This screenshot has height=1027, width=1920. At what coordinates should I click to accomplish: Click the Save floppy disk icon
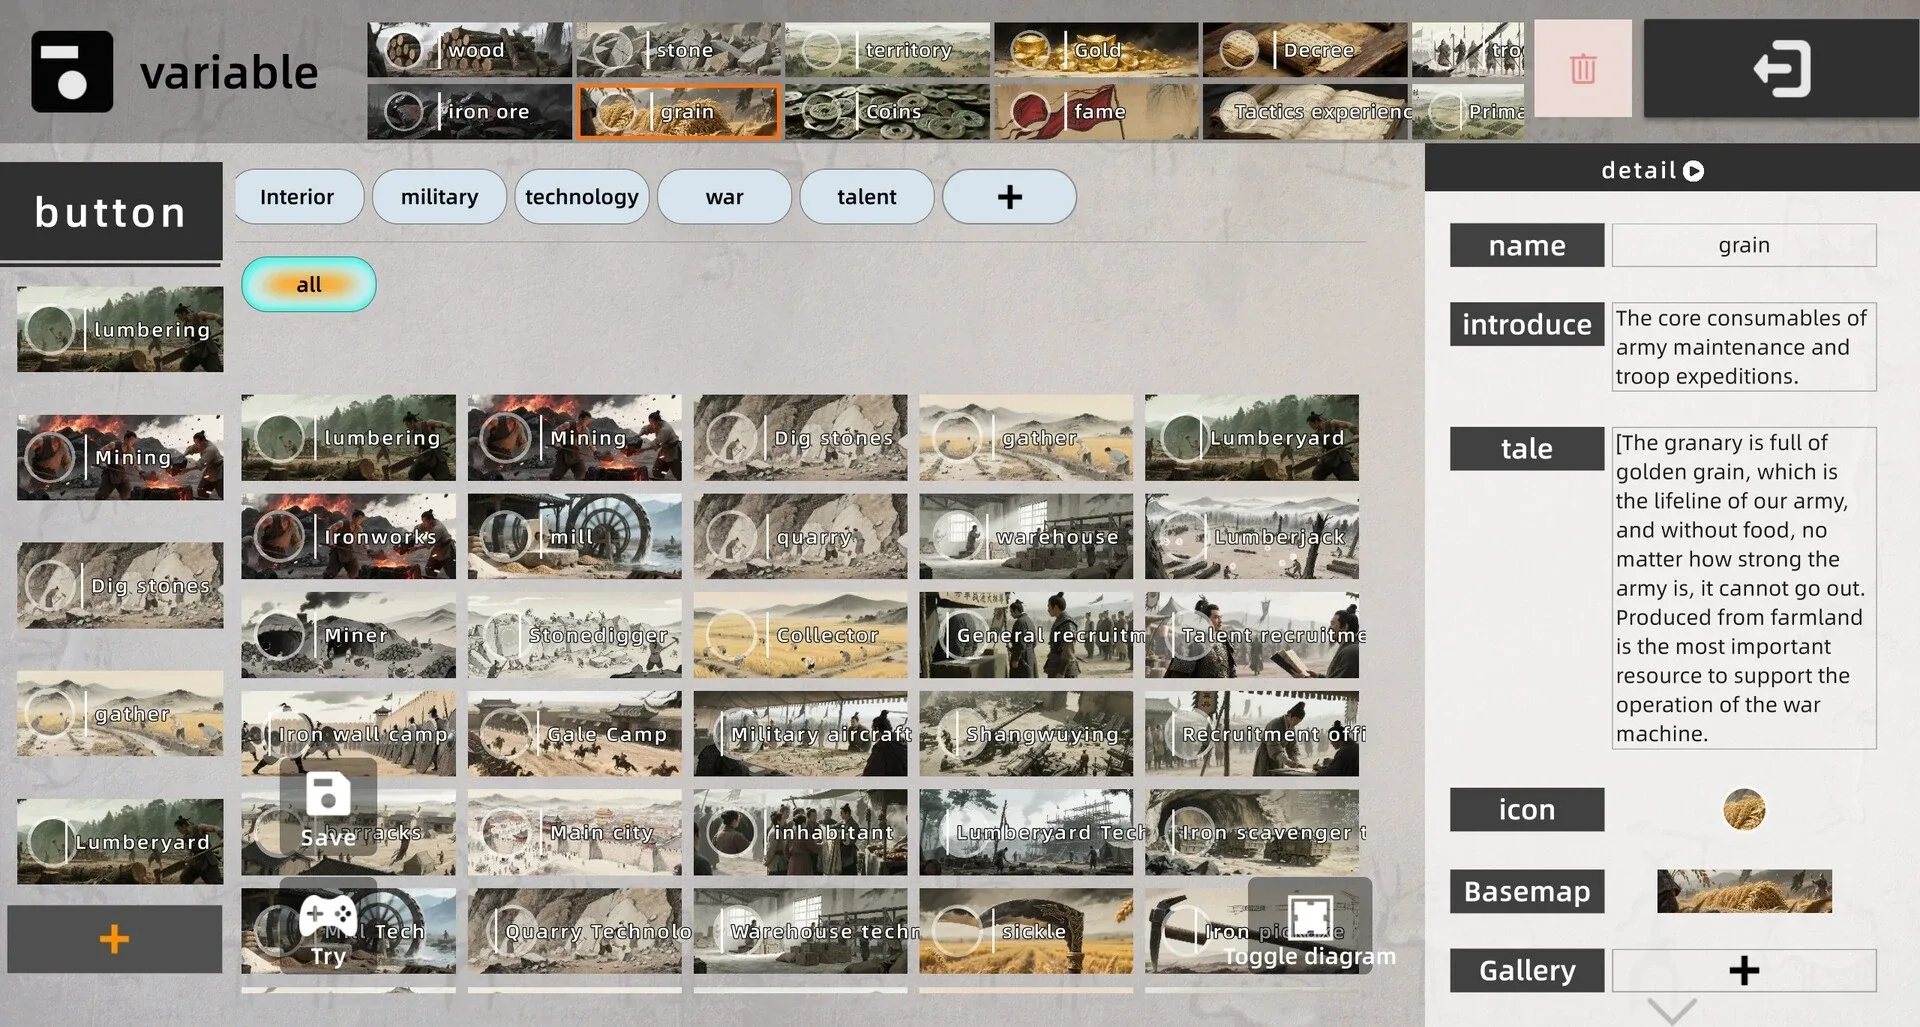pyautogui.click(x=328, y=797)
